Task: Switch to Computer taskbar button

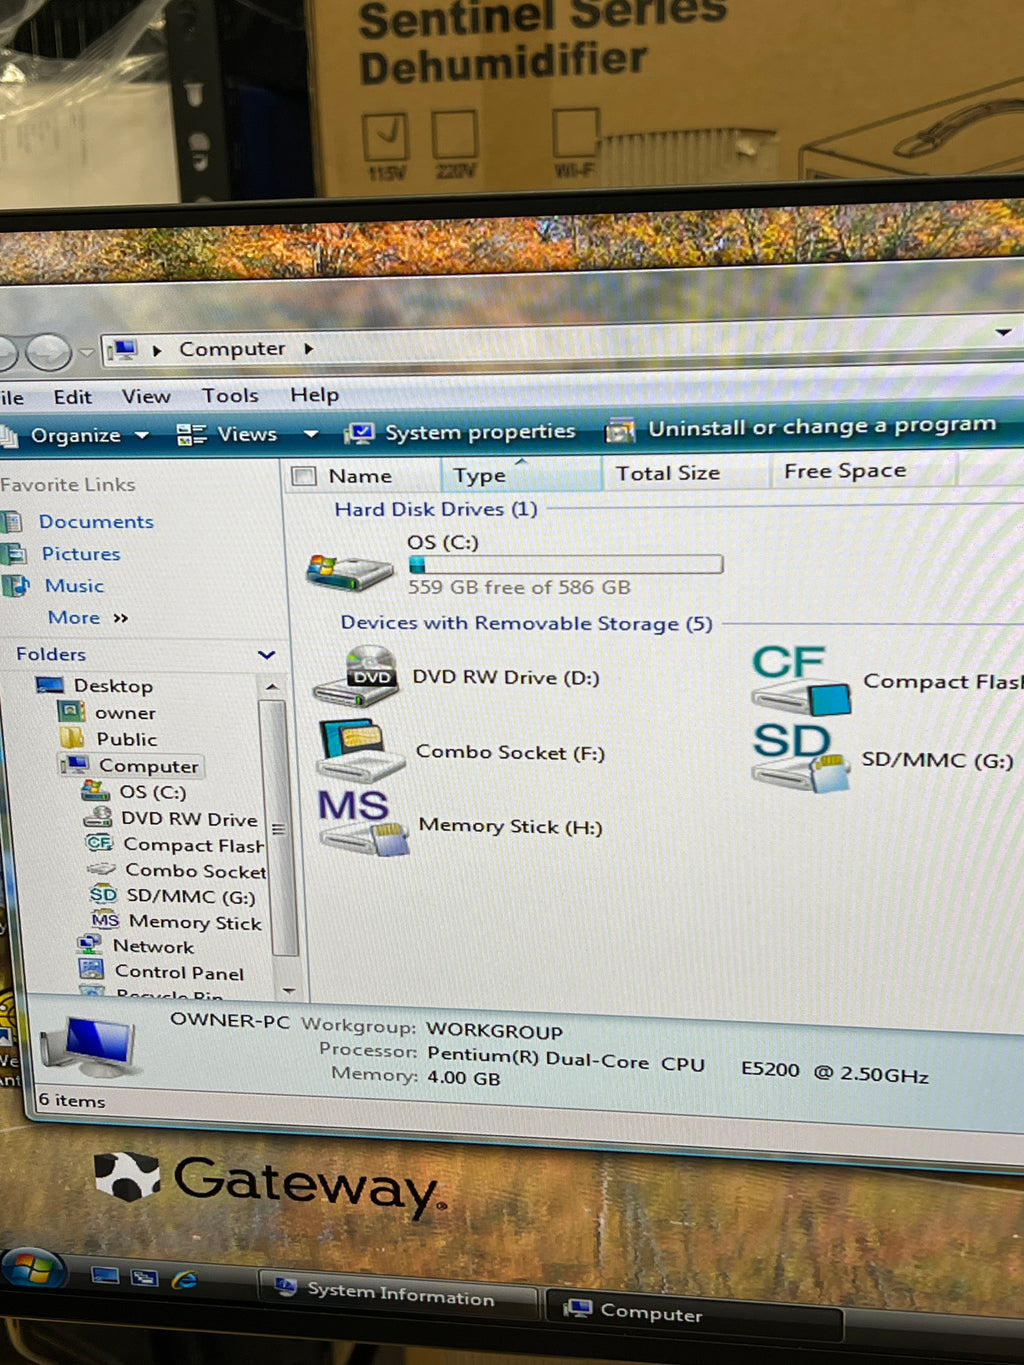Action: coord(692,1312)
